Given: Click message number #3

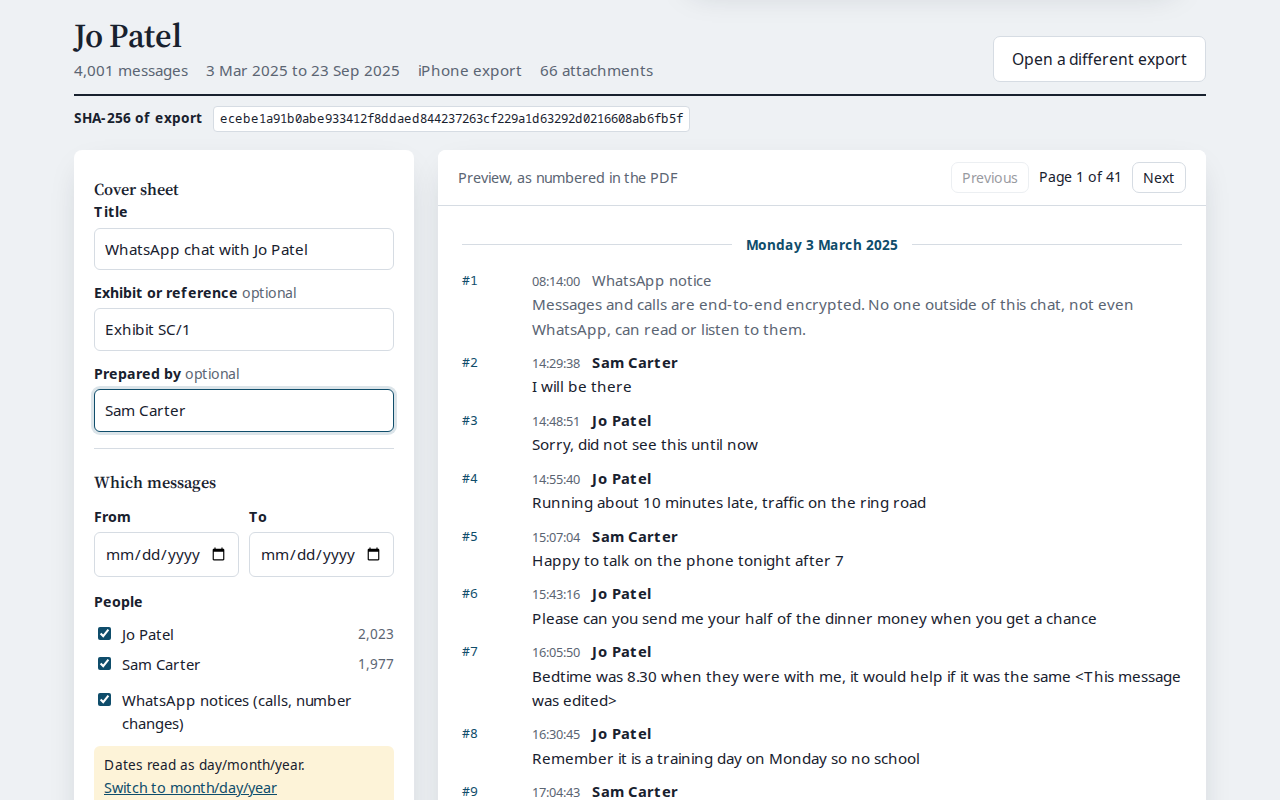Looking at the screenshot, I should coord(470,421).
